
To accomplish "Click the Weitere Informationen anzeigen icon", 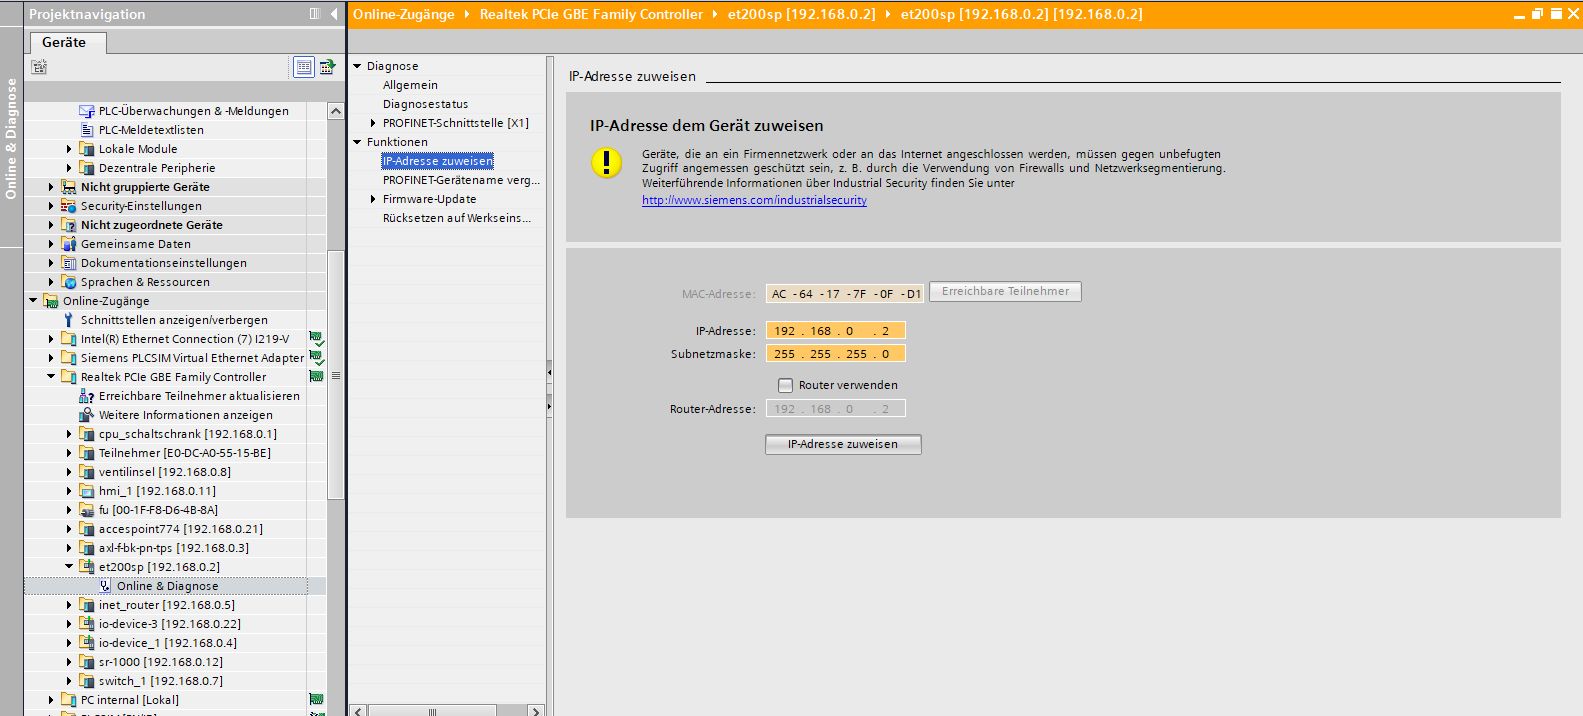I will [x=87, y=415].
